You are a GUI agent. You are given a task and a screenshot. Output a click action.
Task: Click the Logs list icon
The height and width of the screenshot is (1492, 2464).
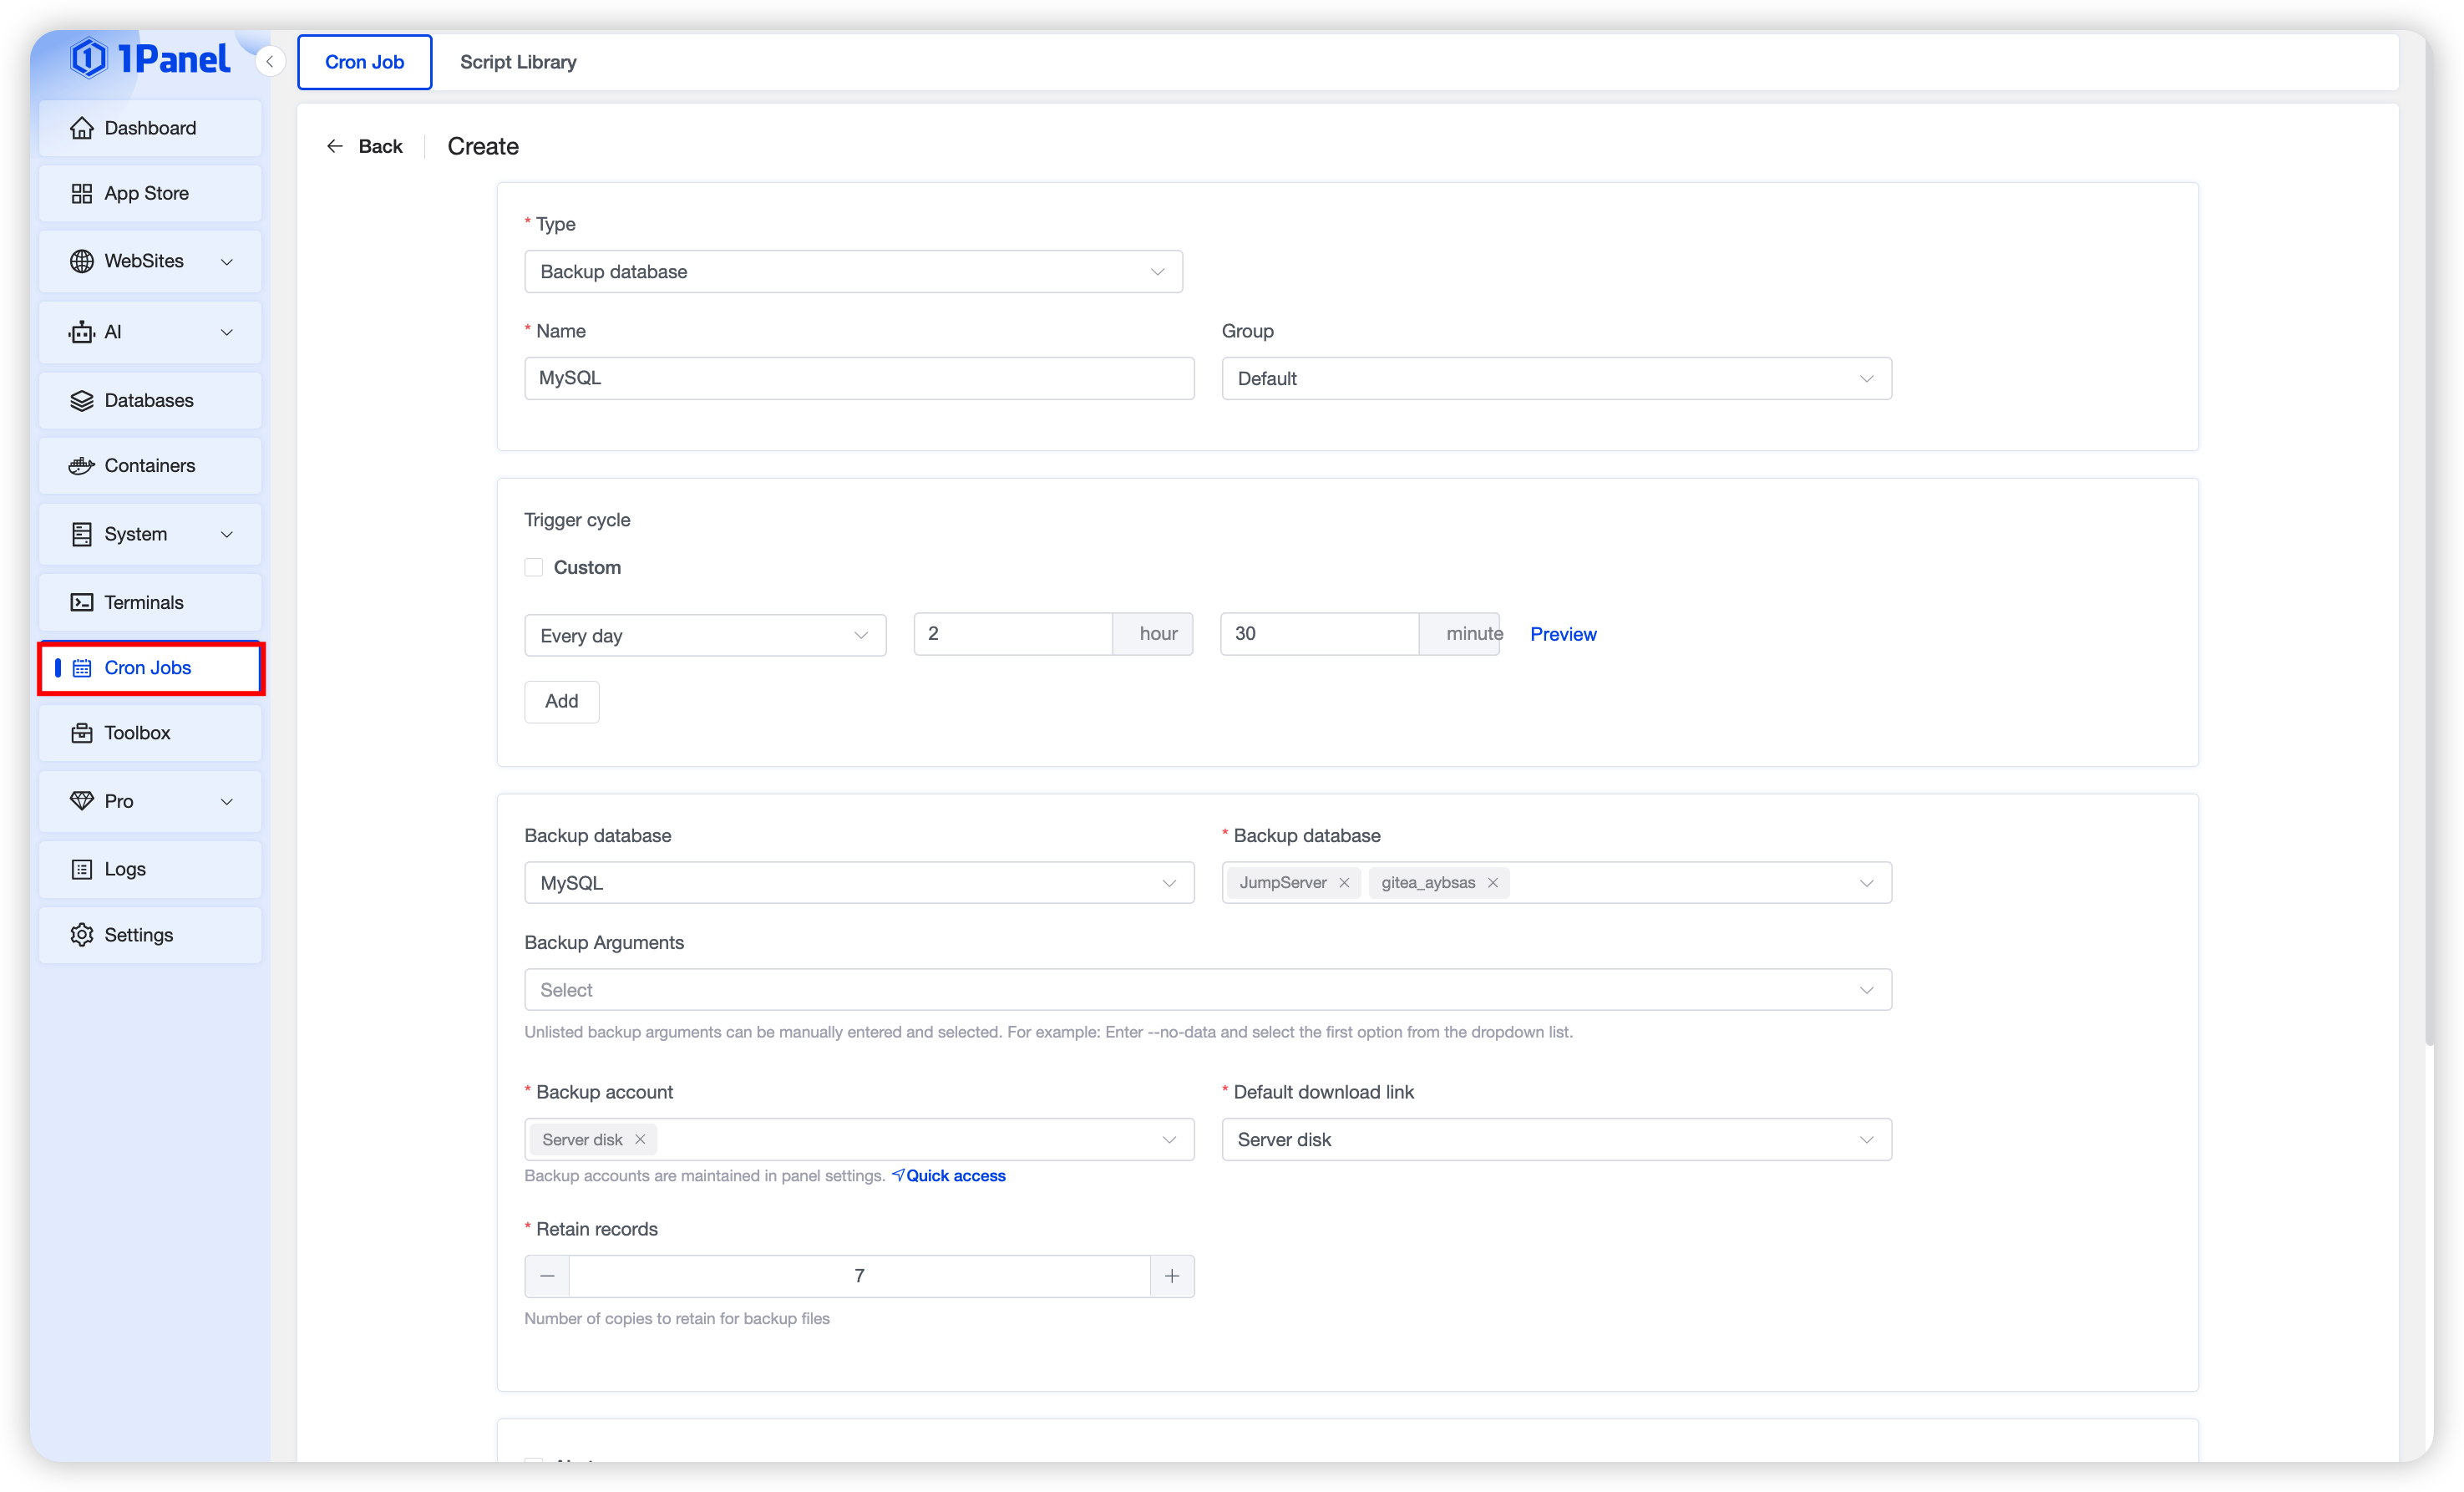[x=82, y=869]
